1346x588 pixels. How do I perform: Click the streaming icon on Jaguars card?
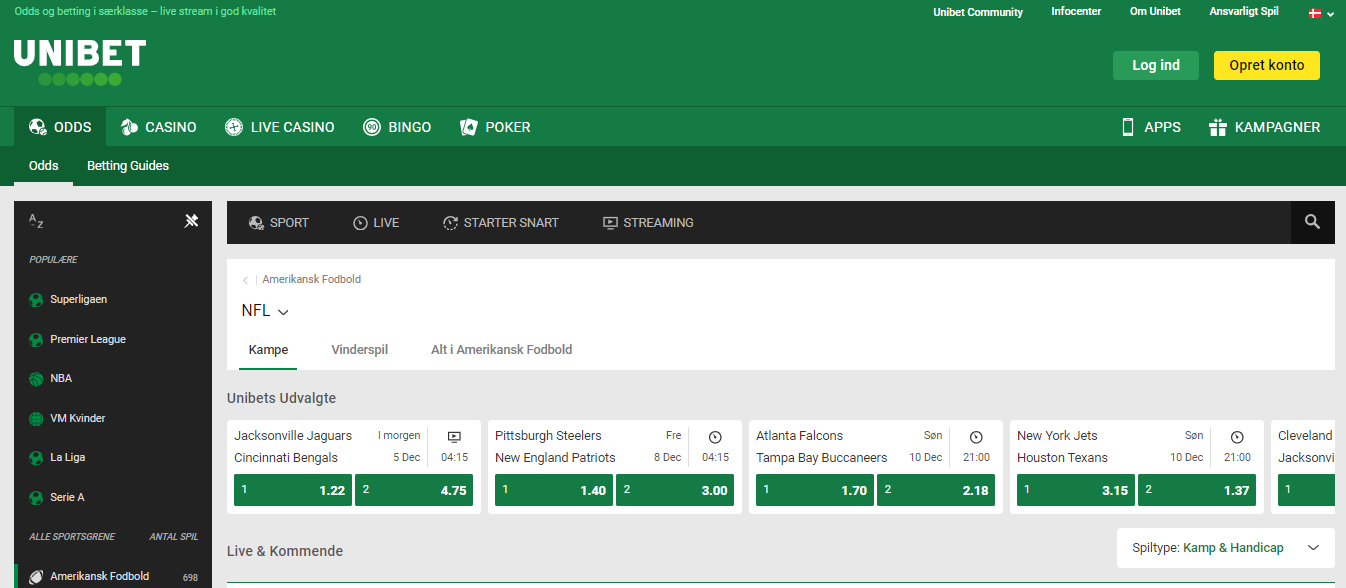coord(454,437)
